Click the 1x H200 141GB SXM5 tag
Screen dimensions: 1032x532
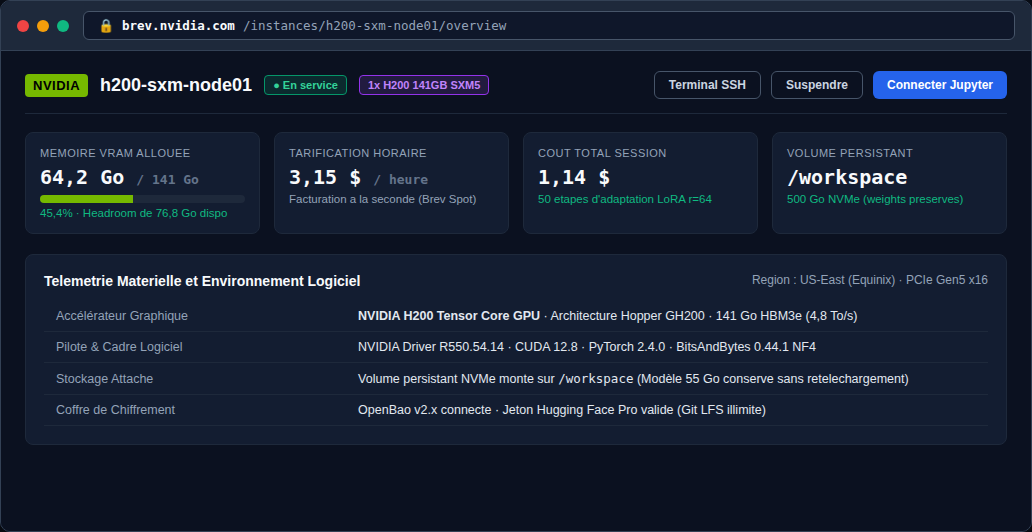tap(424, 85)
